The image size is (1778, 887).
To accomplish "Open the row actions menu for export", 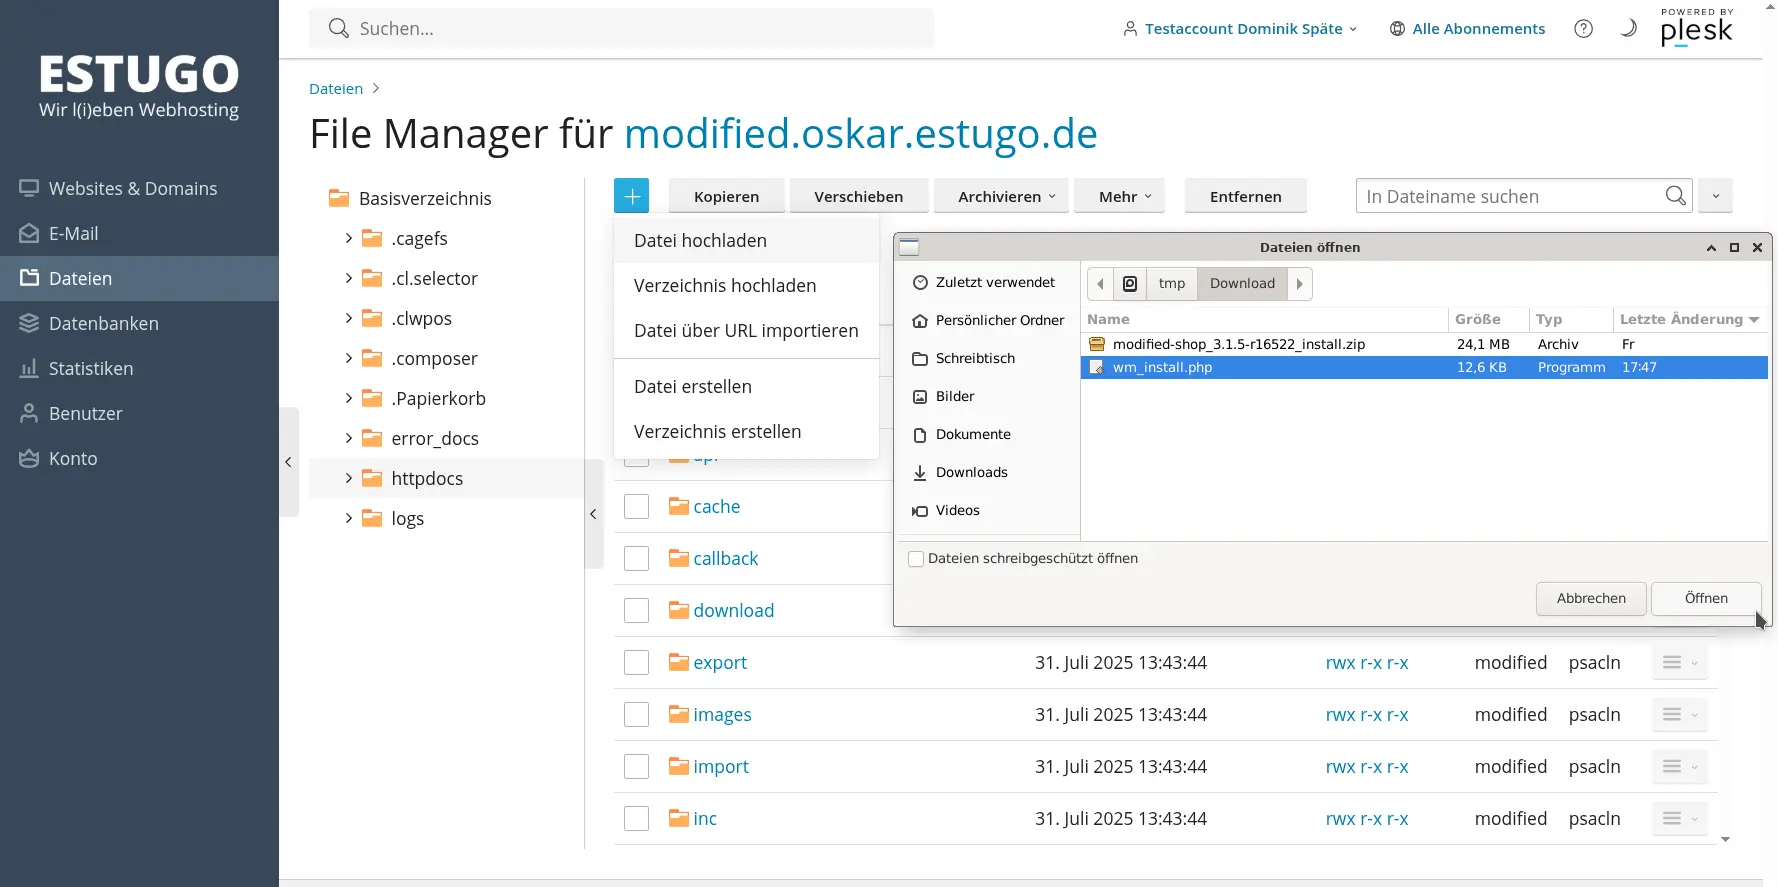I will (x=1679, y=662).
